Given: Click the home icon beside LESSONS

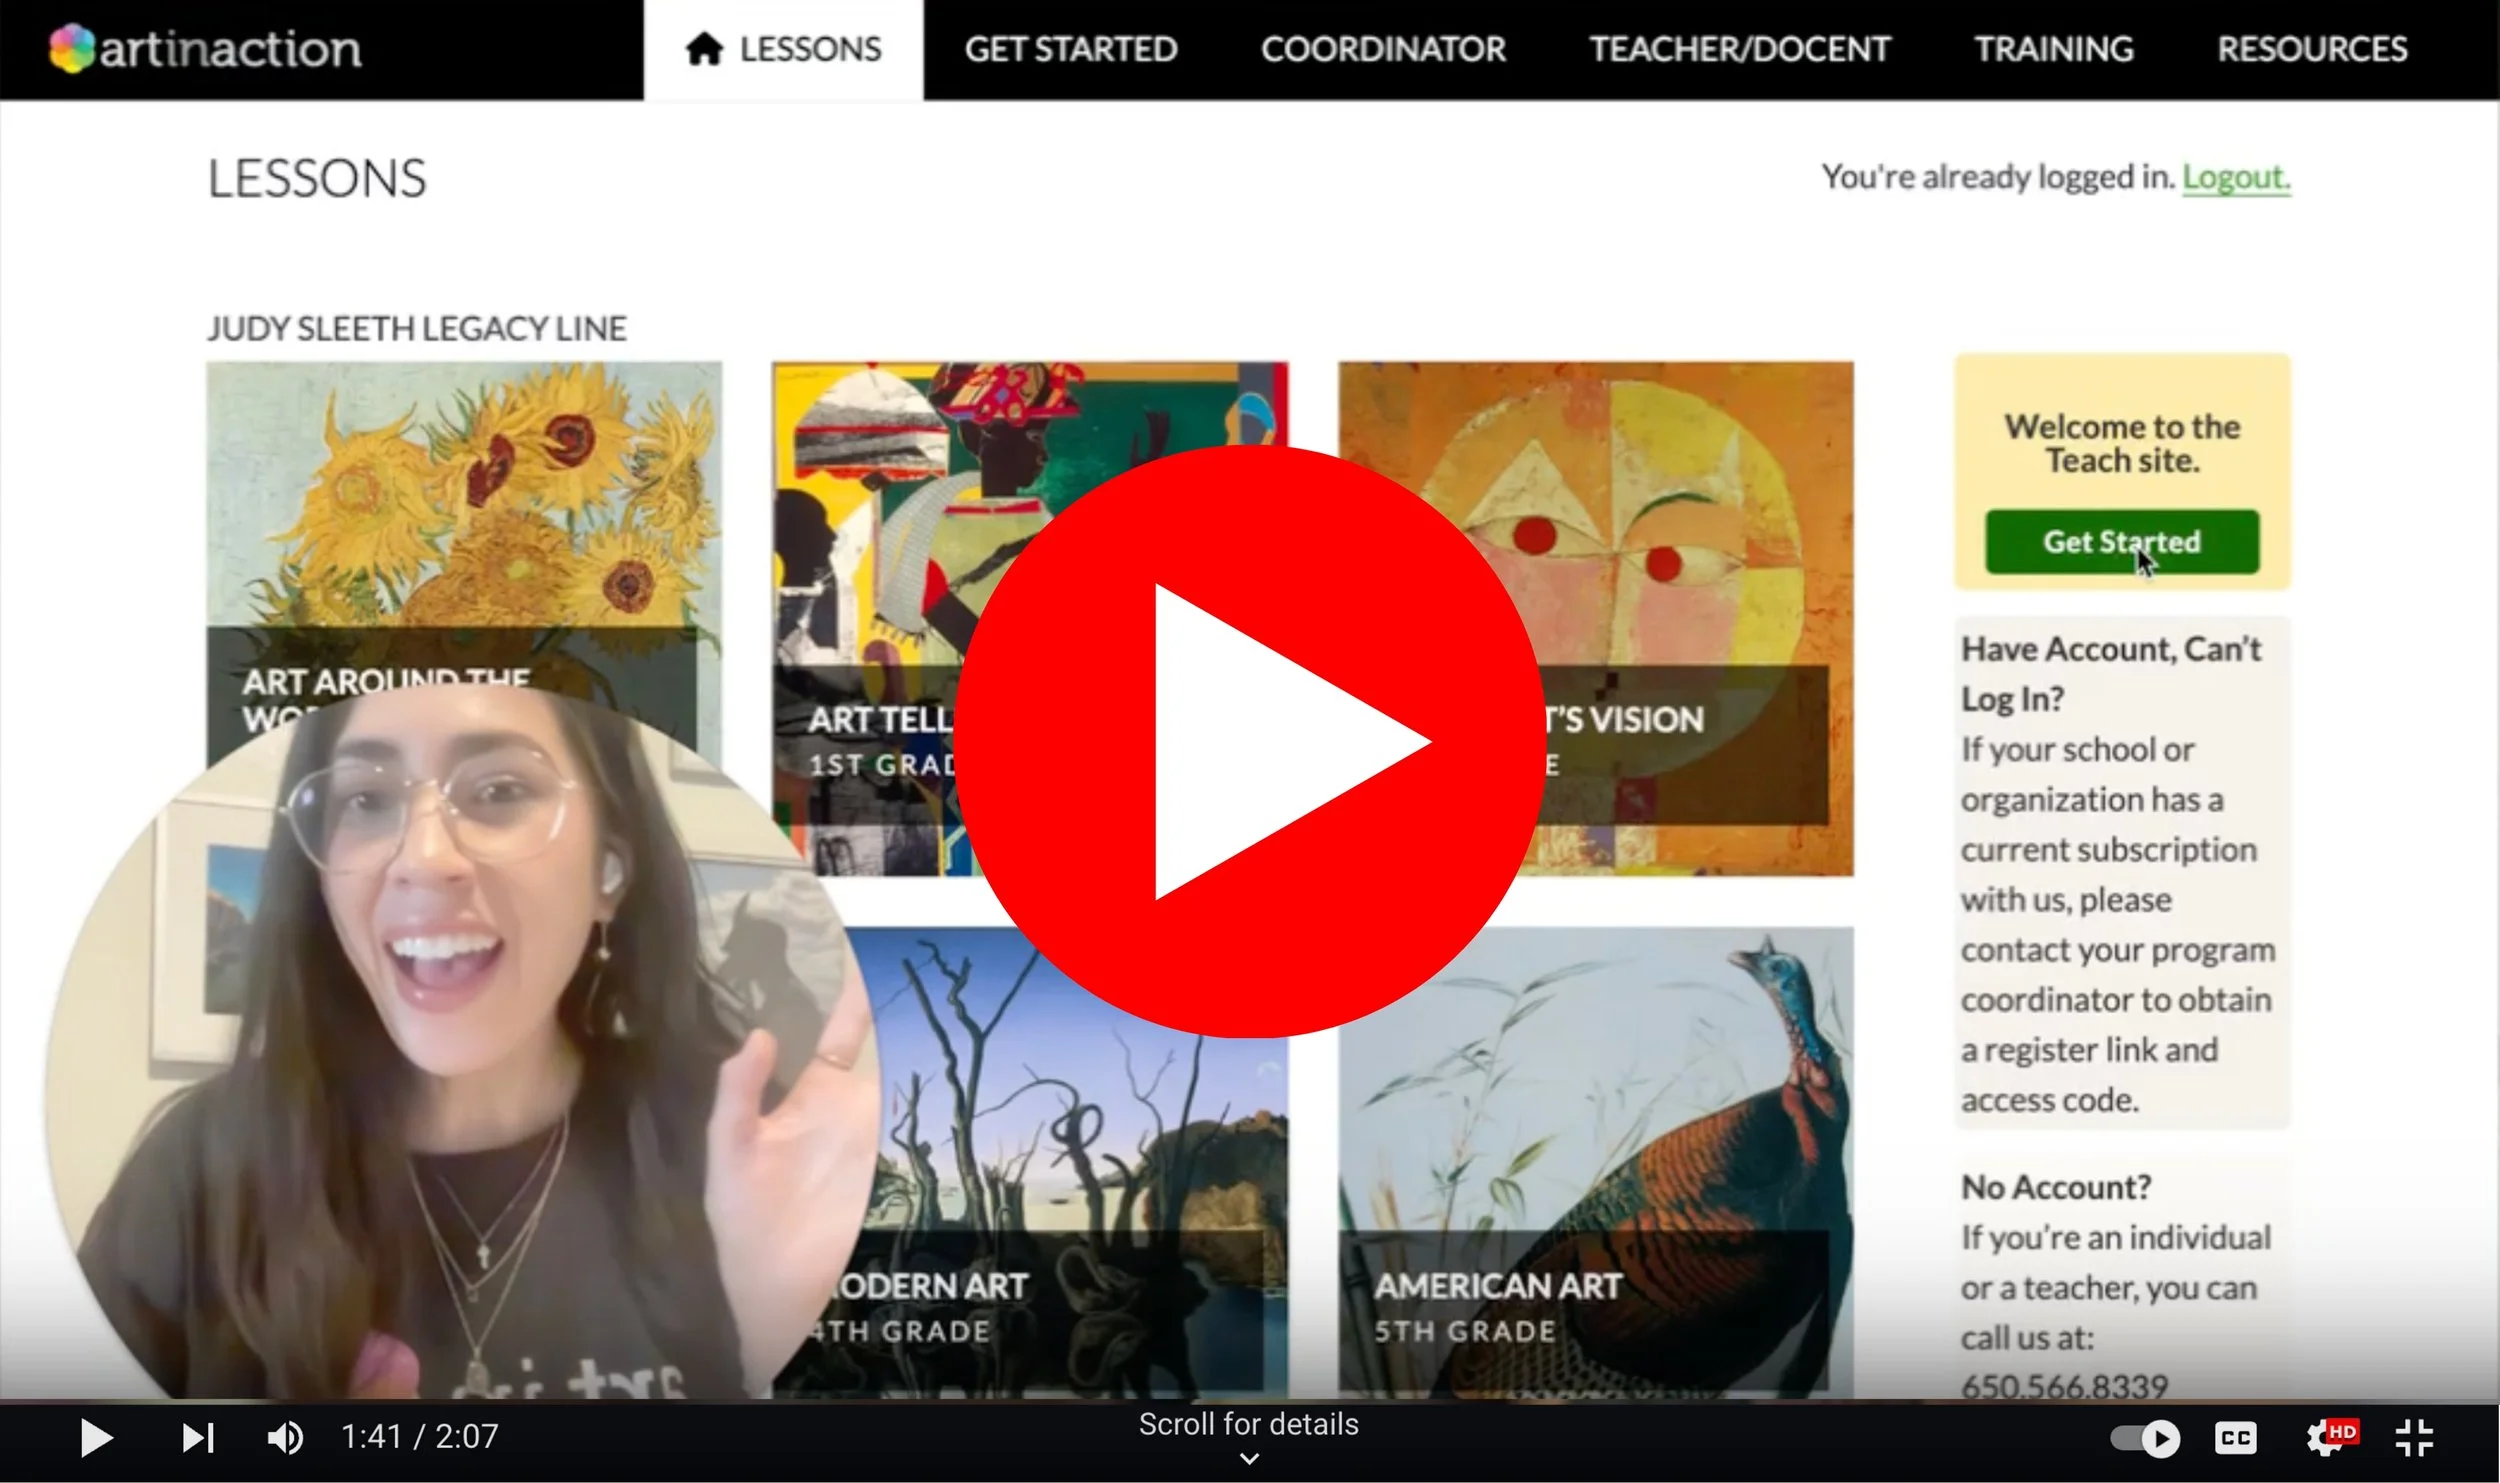Looking at the screenshot, I should (x=704, y=48).
